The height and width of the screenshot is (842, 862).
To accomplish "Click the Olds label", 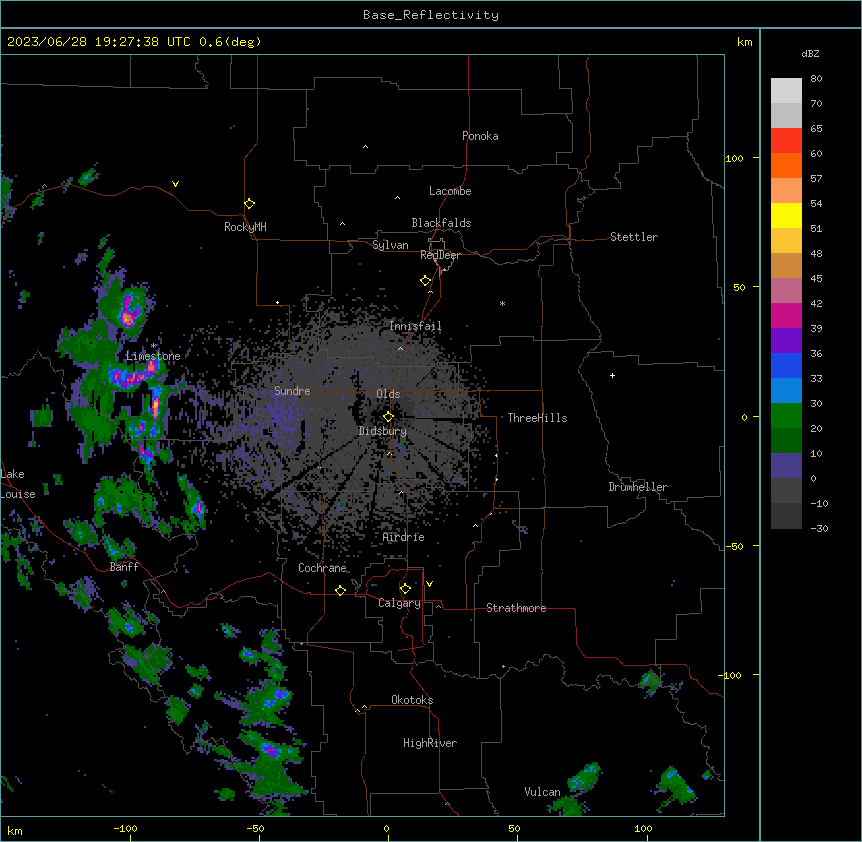I will pyautogui.click(x=388, y=394).
